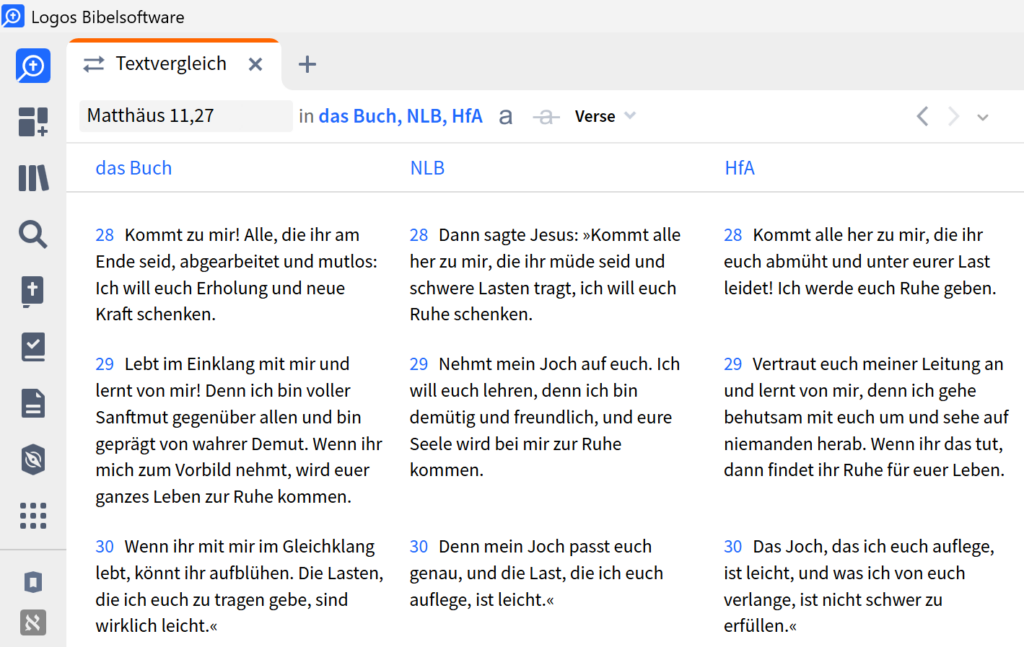Click text 'Das Joch, das ich euch auflege,'
The height and width of the screenshot is (647, 1024).
click(x=873, y=546)
